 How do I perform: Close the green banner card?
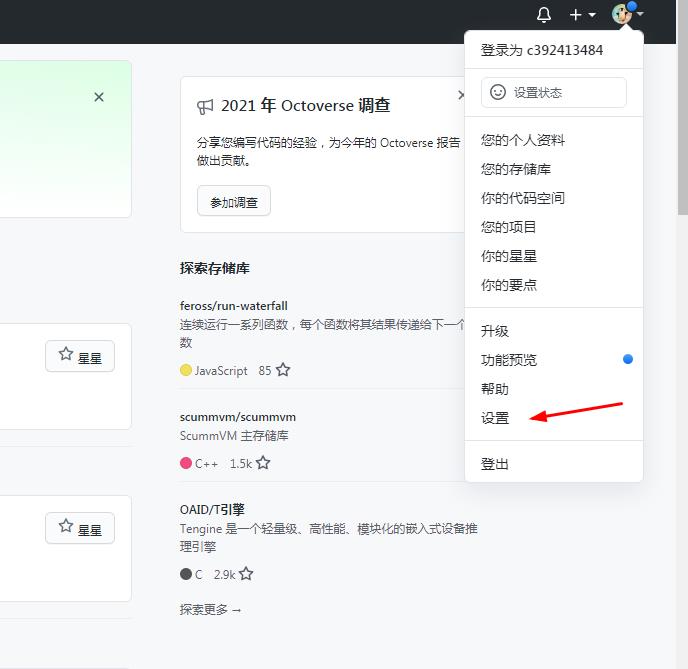[x=99, y=97]
